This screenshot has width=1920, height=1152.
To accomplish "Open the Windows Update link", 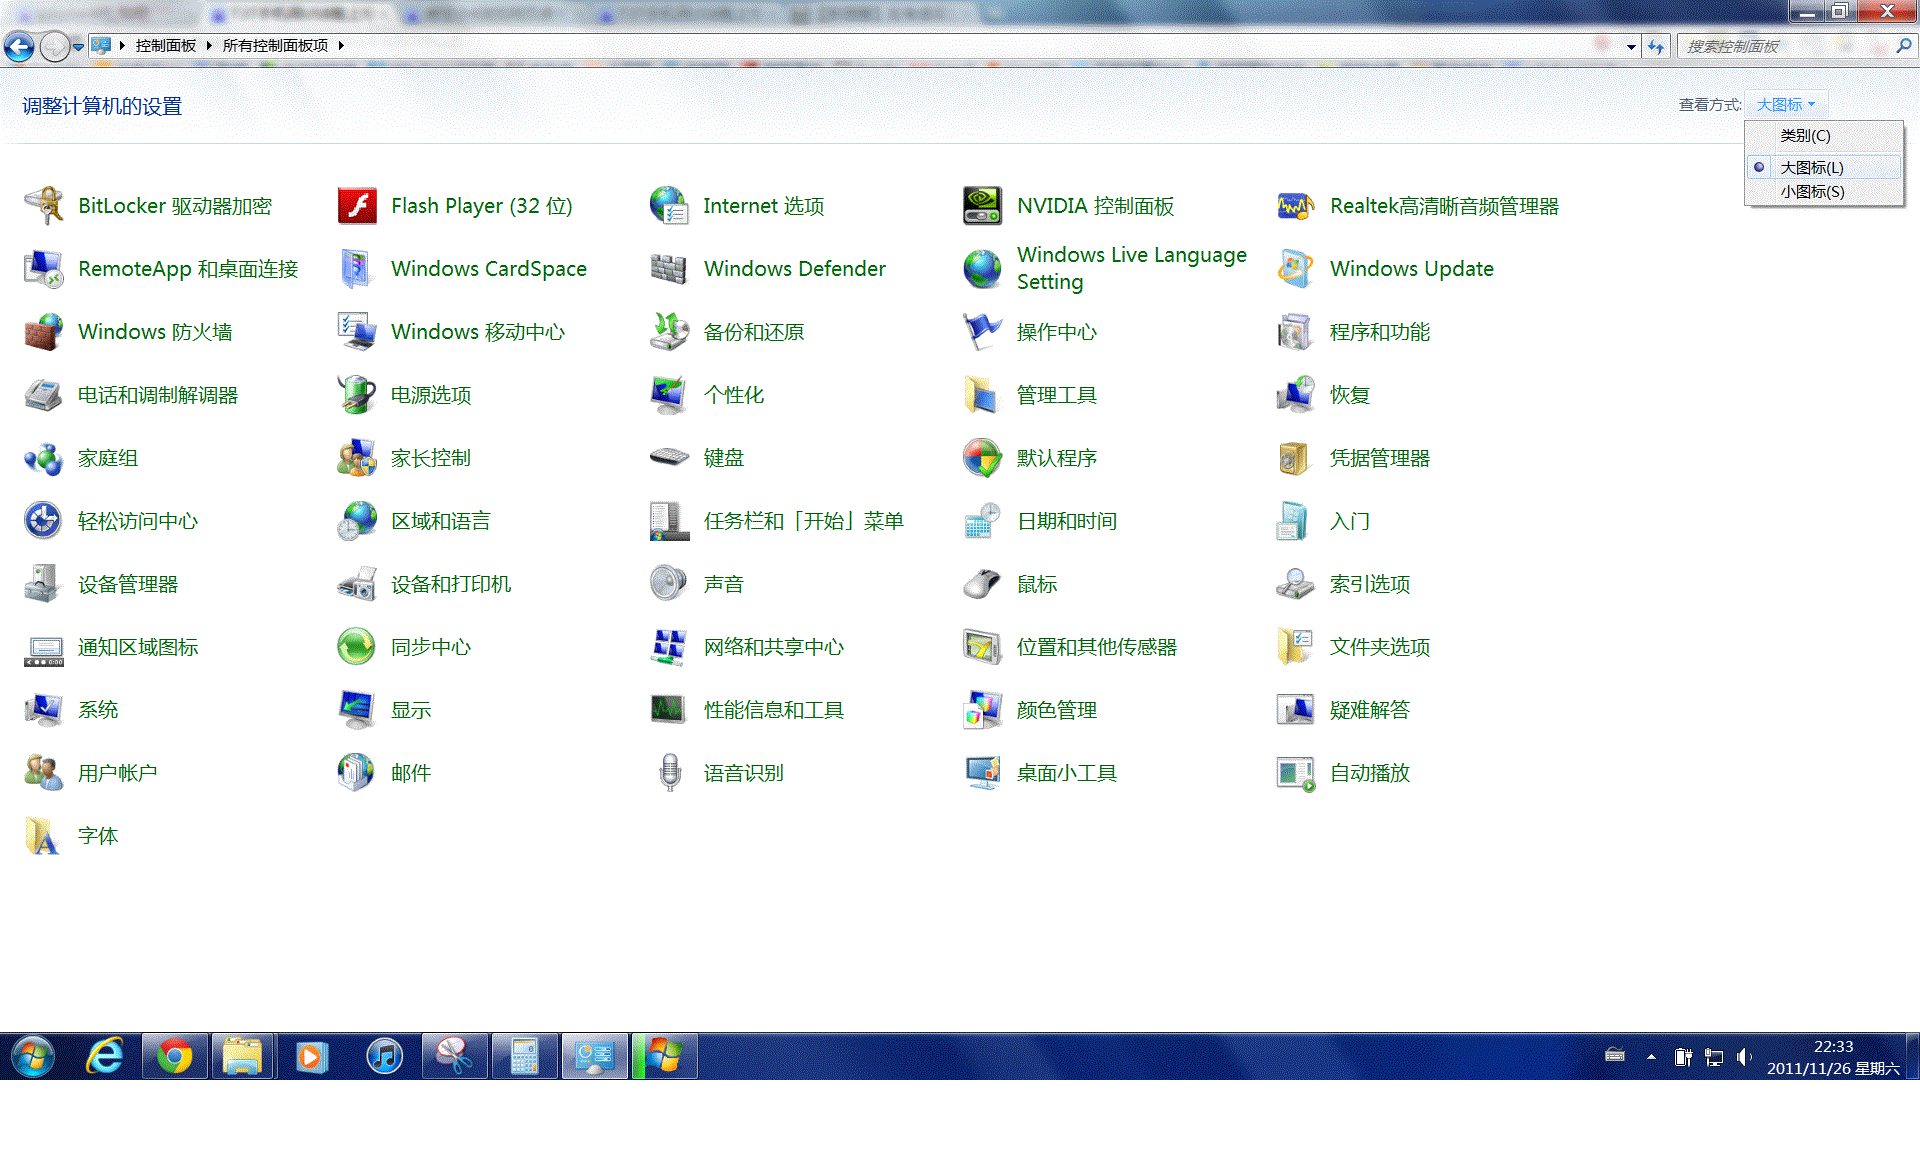I will (x=1411, y=269).
